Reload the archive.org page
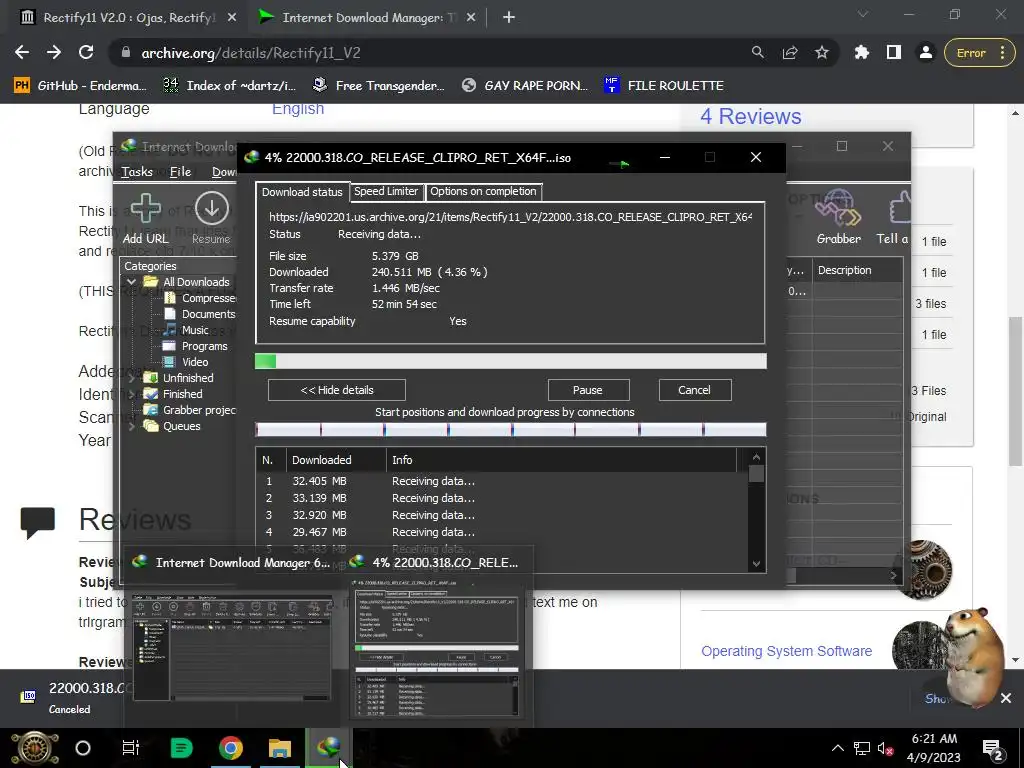Viewport: 1024px width, 768px height. point(86,53)
